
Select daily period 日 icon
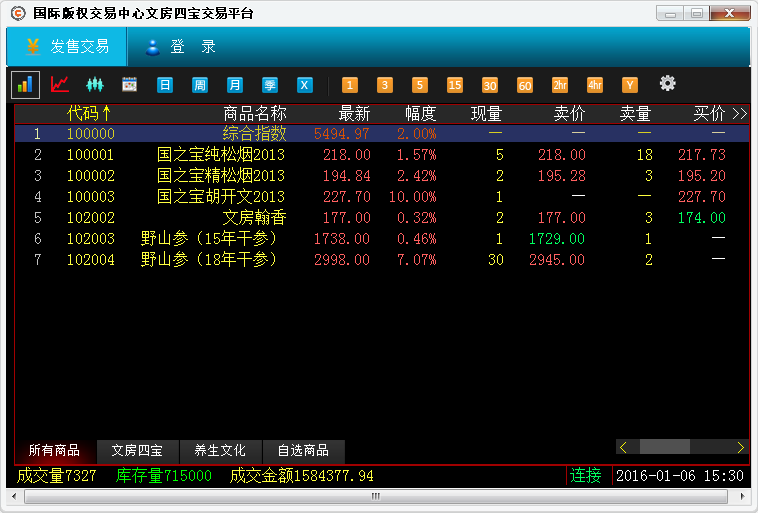tap(165, 85)
